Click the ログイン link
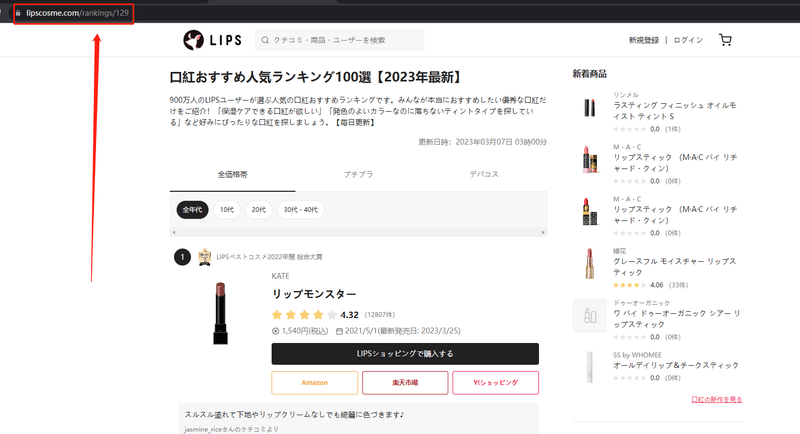This screenshot has width=800, height=434. click(x=688, y=40)
